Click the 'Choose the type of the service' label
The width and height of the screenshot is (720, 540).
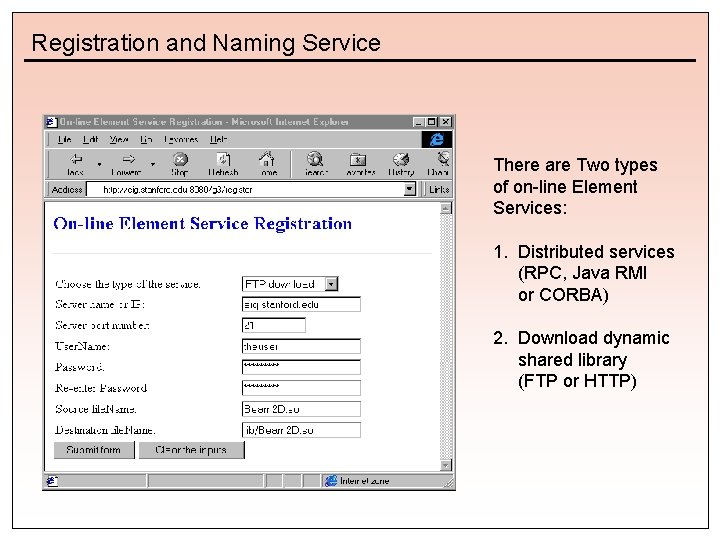128,284
